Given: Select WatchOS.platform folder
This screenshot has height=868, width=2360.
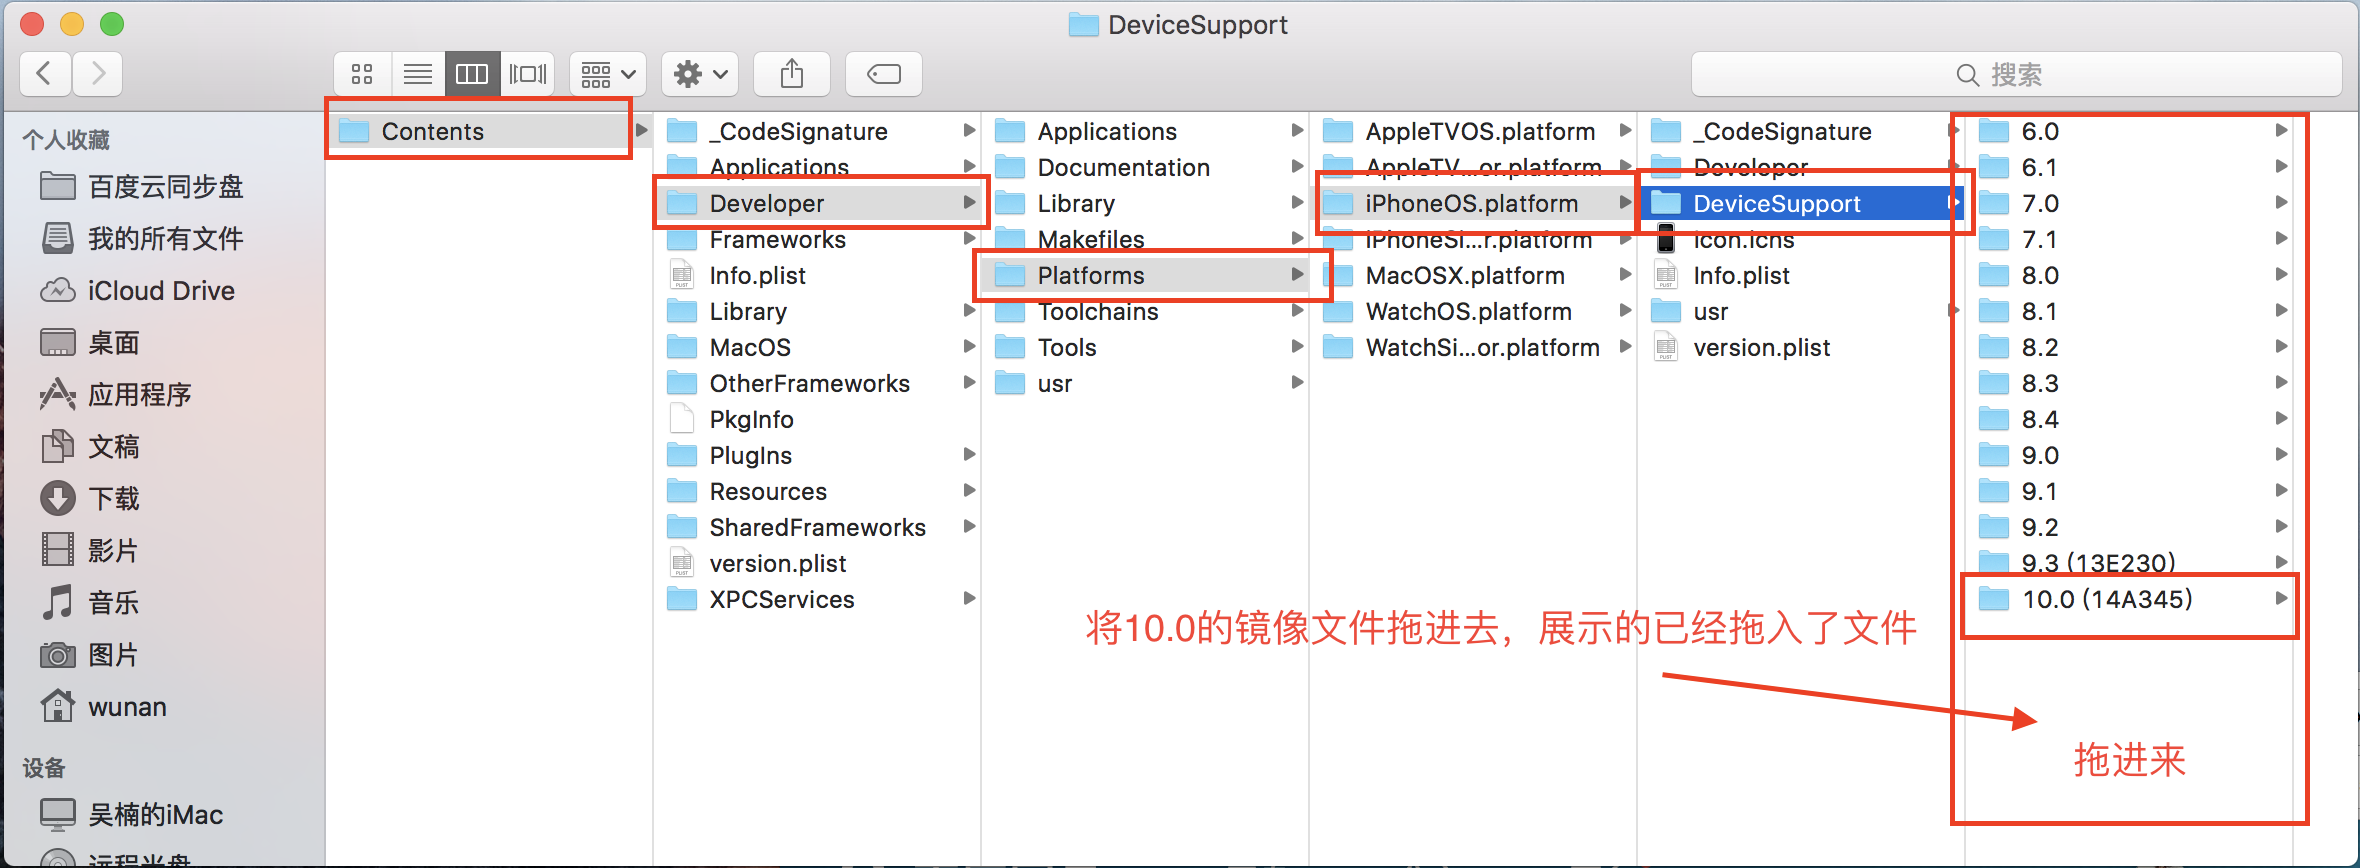Looking at the screenshot, I should click(1473, 311).
